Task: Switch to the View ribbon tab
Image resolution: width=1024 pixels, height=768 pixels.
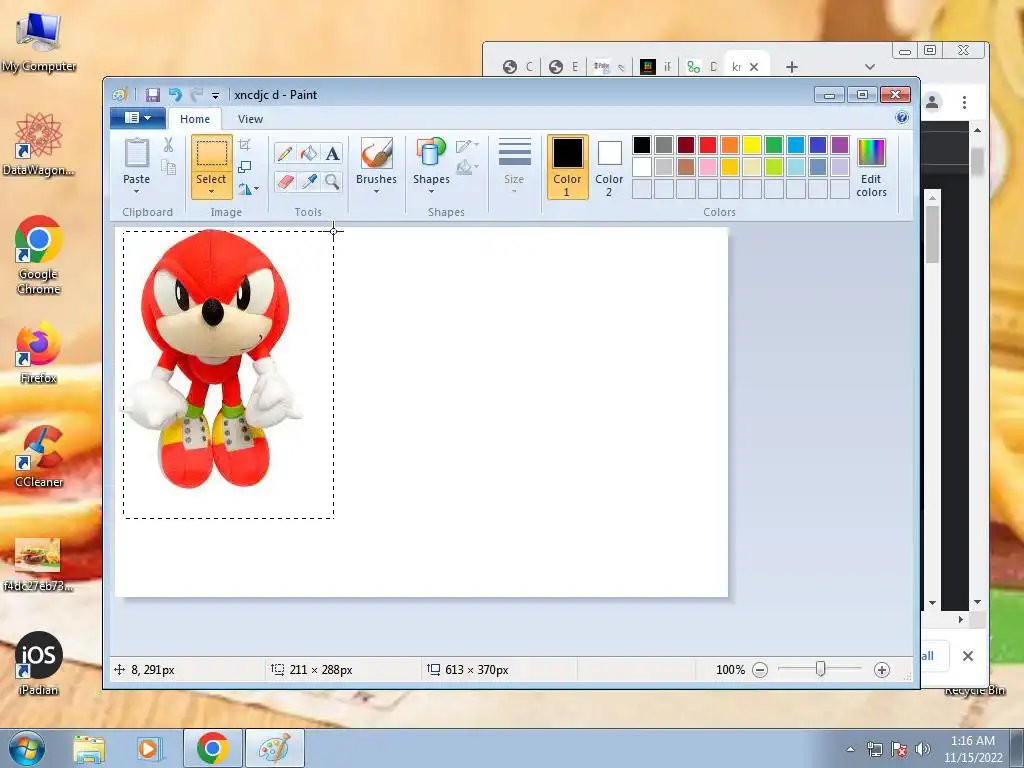Action: click(250, 119)
